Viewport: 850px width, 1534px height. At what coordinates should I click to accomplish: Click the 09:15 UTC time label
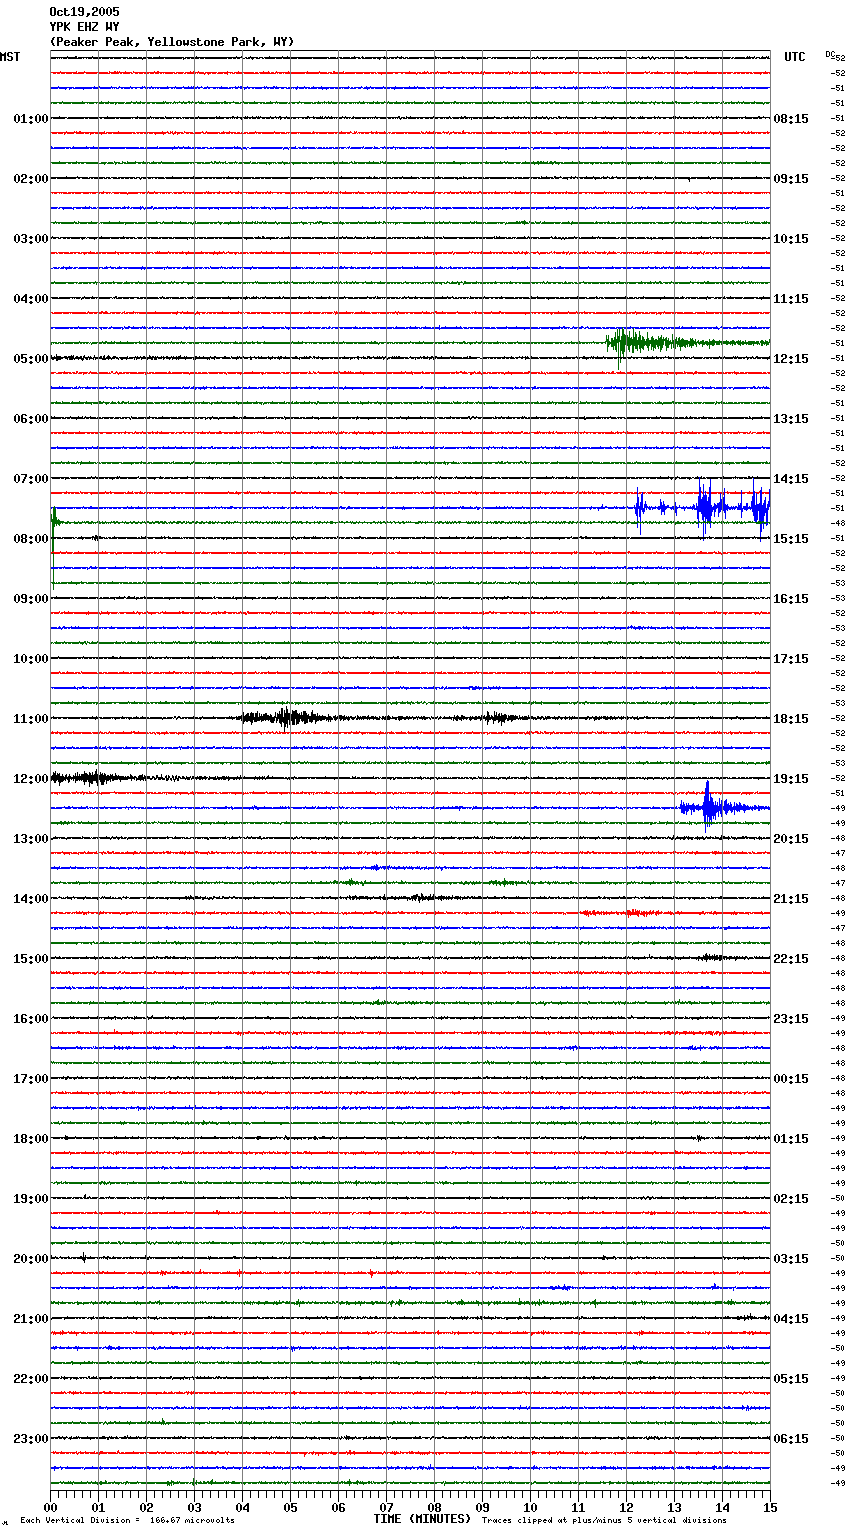791,179
